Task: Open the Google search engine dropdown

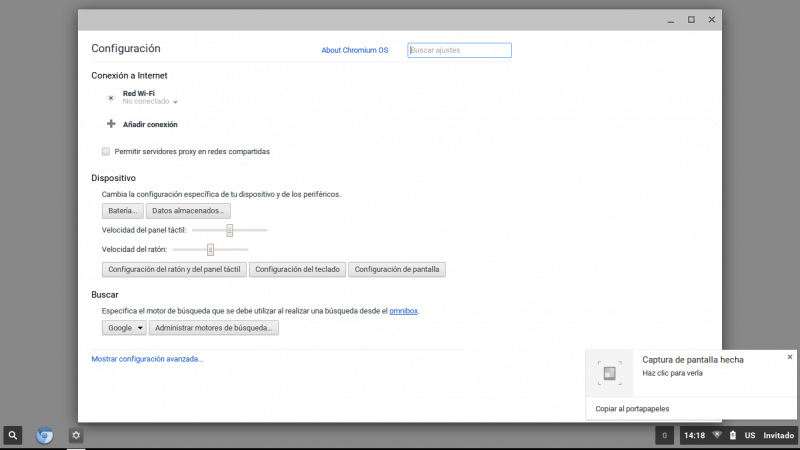Action: 124,328
